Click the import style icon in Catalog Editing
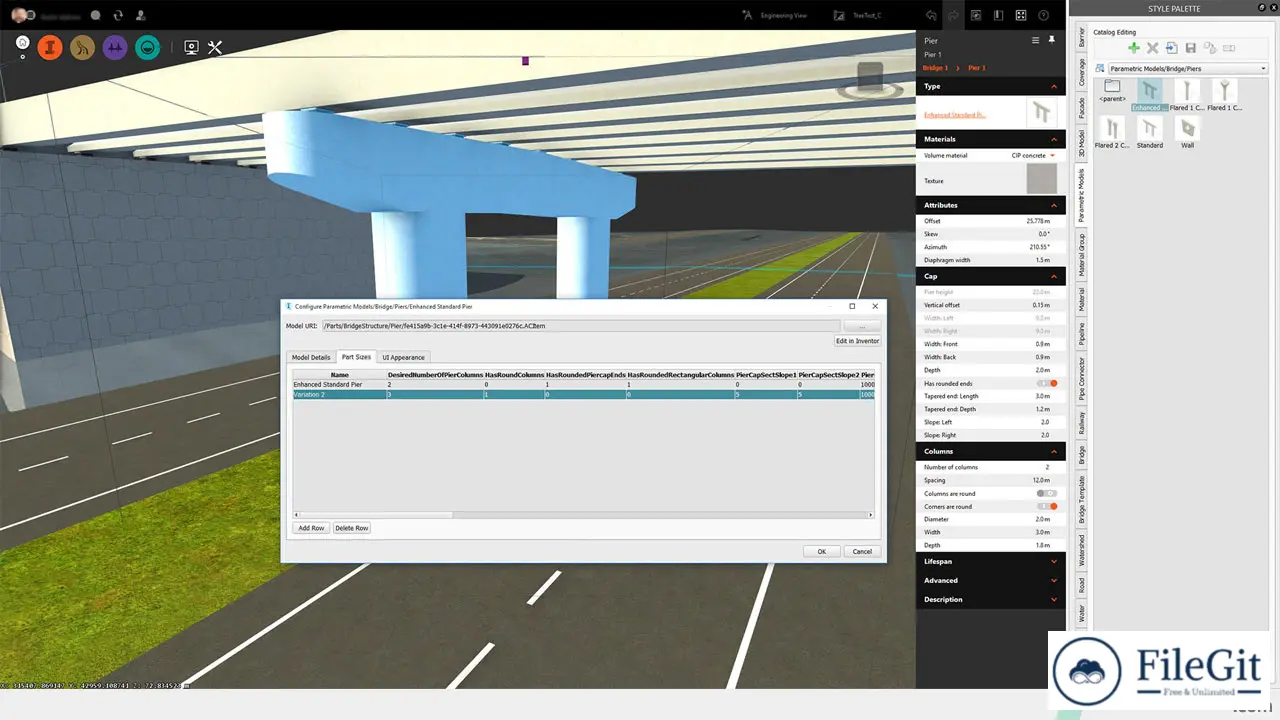This screenshot has width=1280, height=720. 1171,48
